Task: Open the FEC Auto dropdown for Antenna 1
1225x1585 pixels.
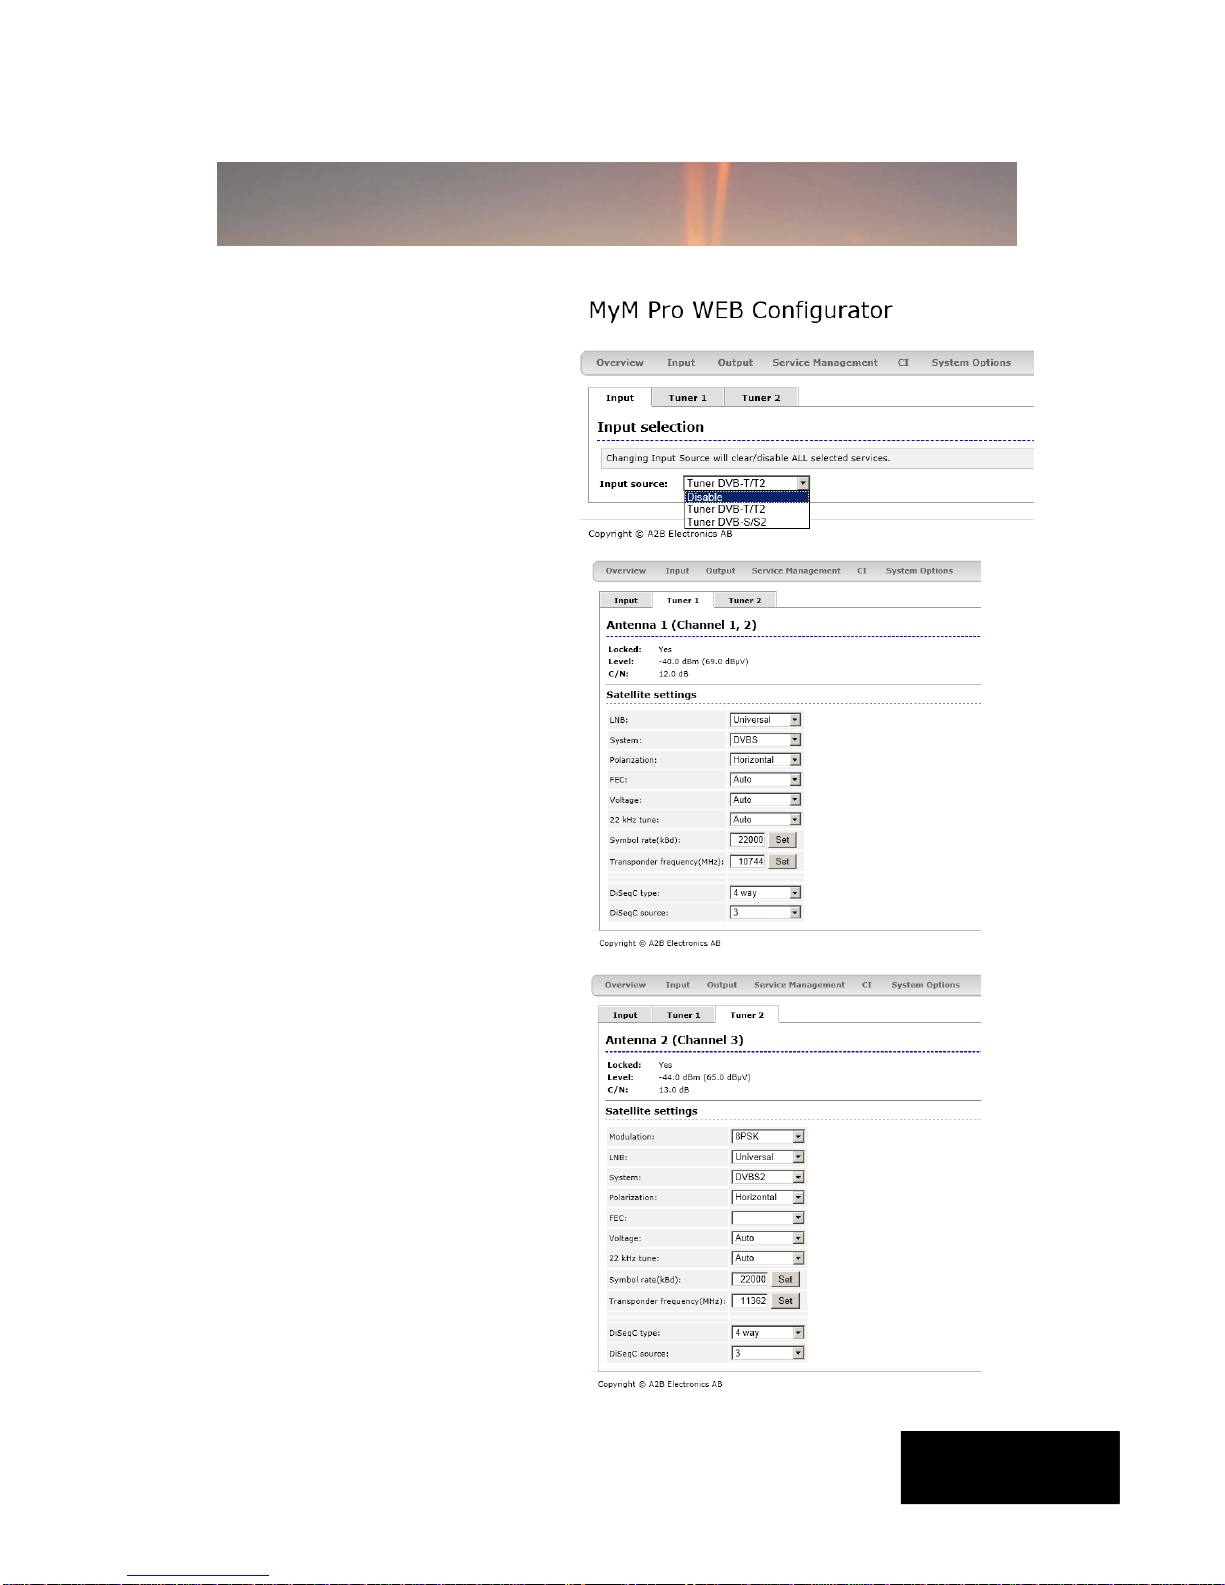Action: pos(765,779)
